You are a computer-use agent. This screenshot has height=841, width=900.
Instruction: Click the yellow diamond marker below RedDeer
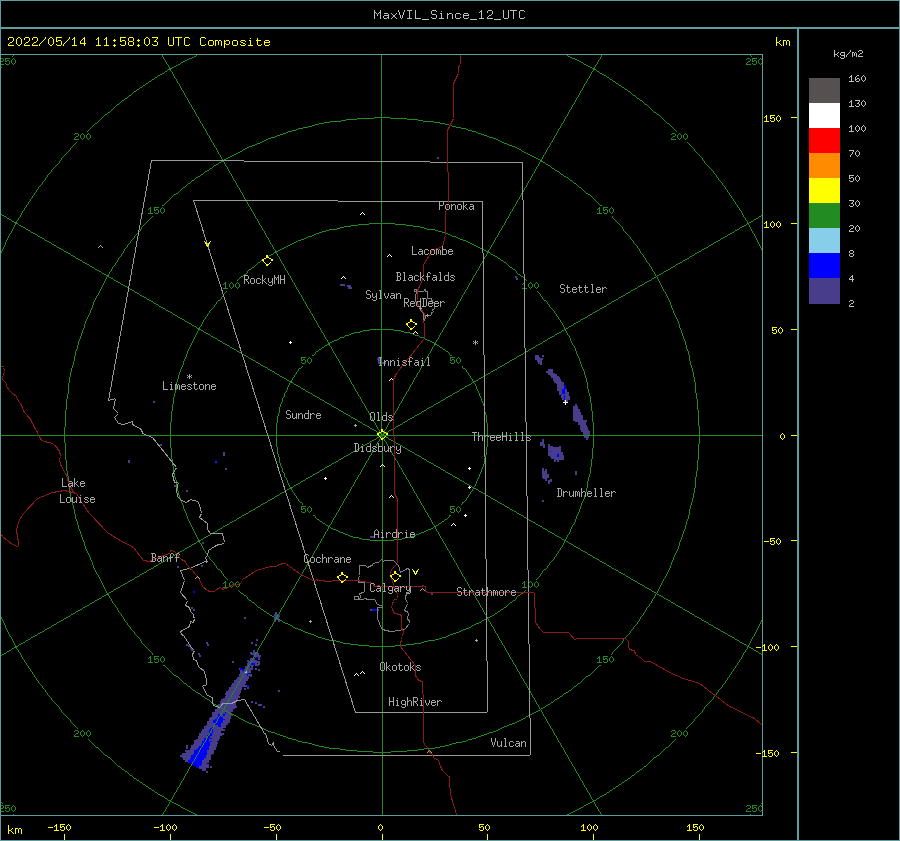[411, 325]
